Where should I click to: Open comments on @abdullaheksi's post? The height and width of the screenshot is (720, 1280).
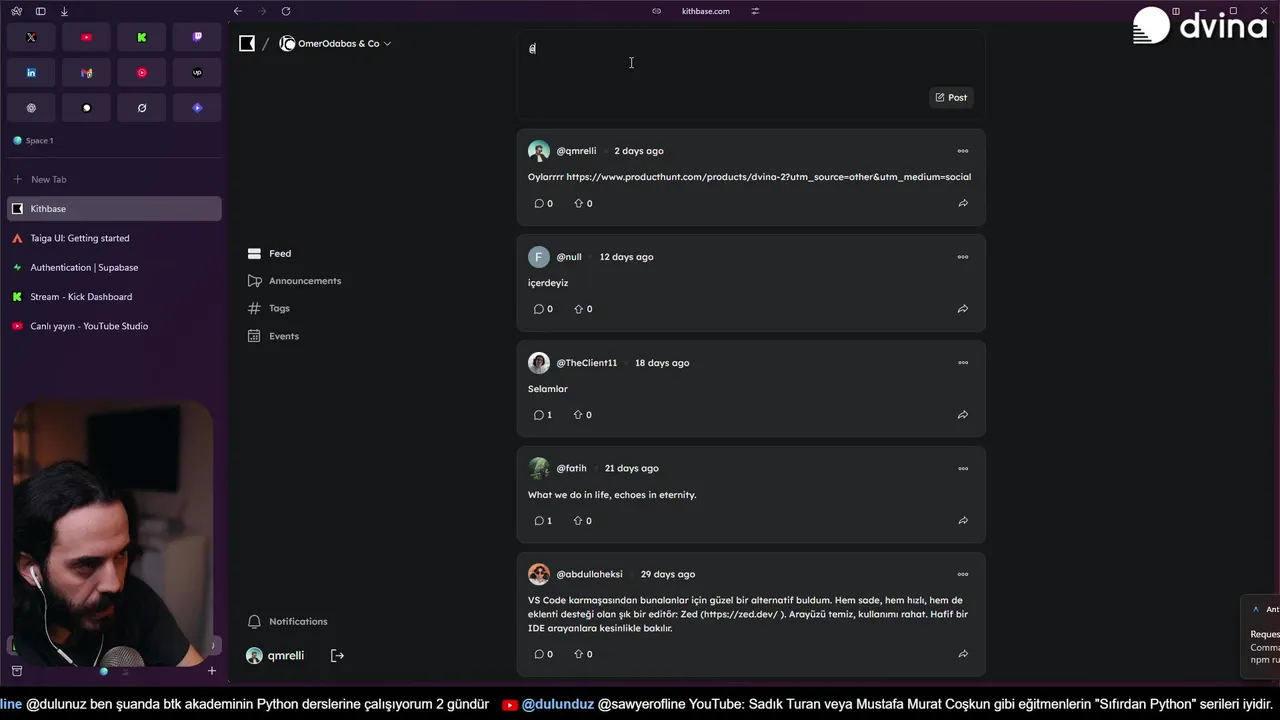[543, 654]
